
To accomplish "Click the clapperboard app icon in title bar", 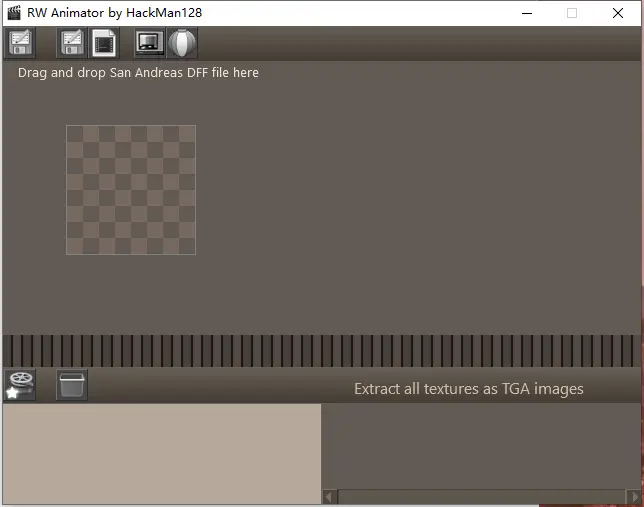I will point(14,13).
